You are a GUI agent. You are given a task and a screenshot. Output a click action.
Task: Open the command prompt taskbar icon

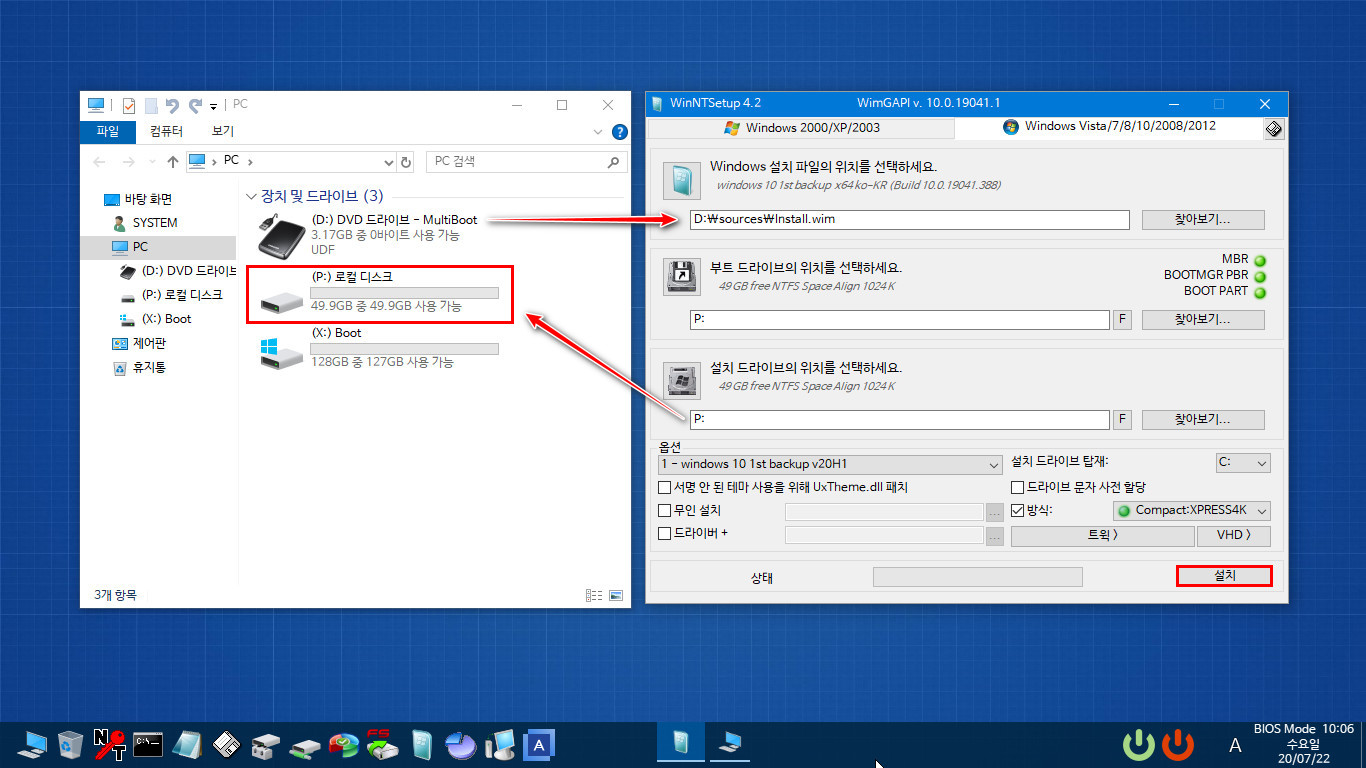(x=149, y=743)
